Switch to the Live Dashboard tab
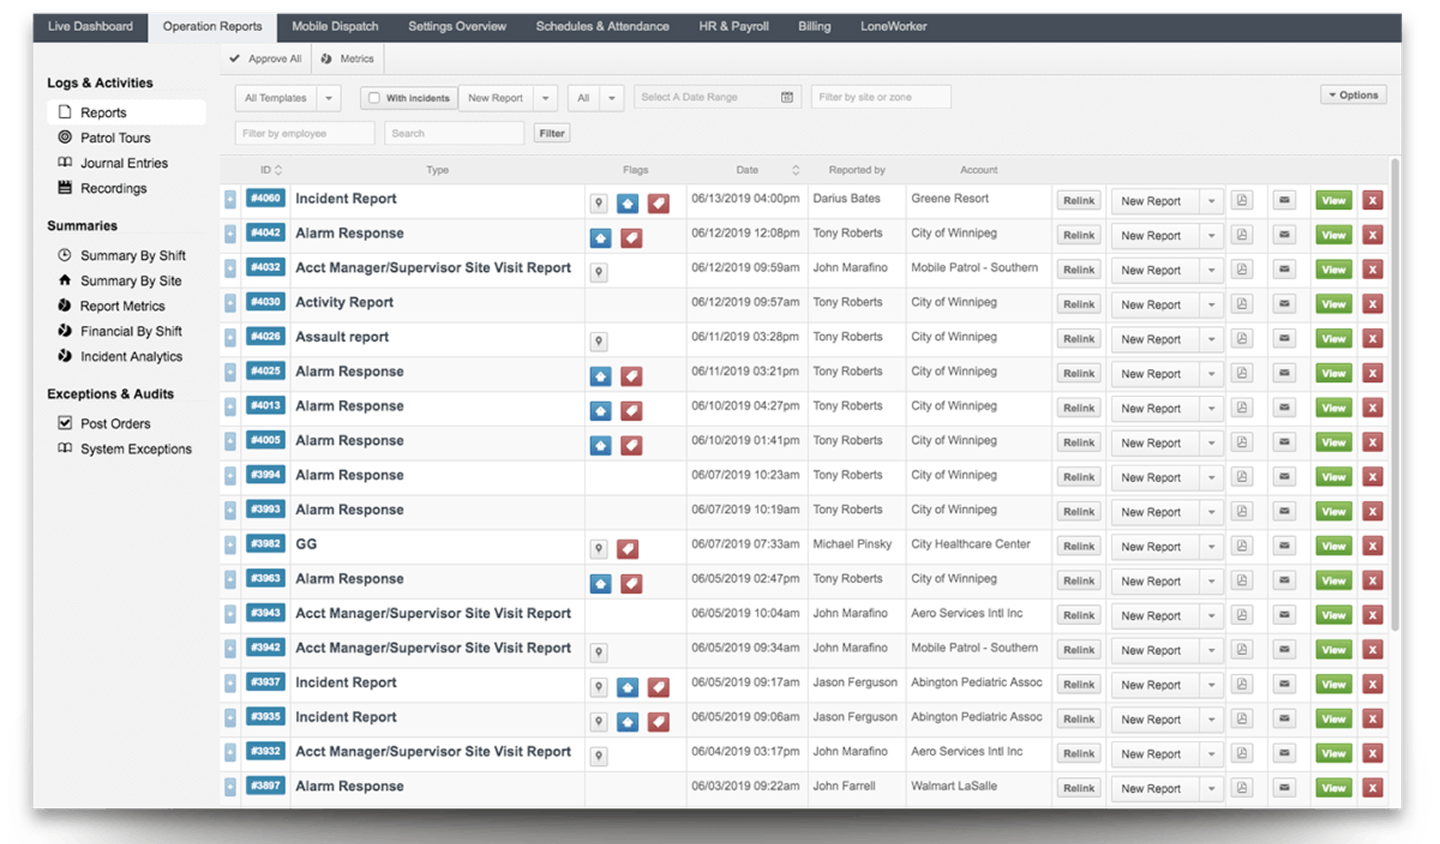Viewport: 1440px width, 844px height. pyautogui.click(x=90, y=26)
